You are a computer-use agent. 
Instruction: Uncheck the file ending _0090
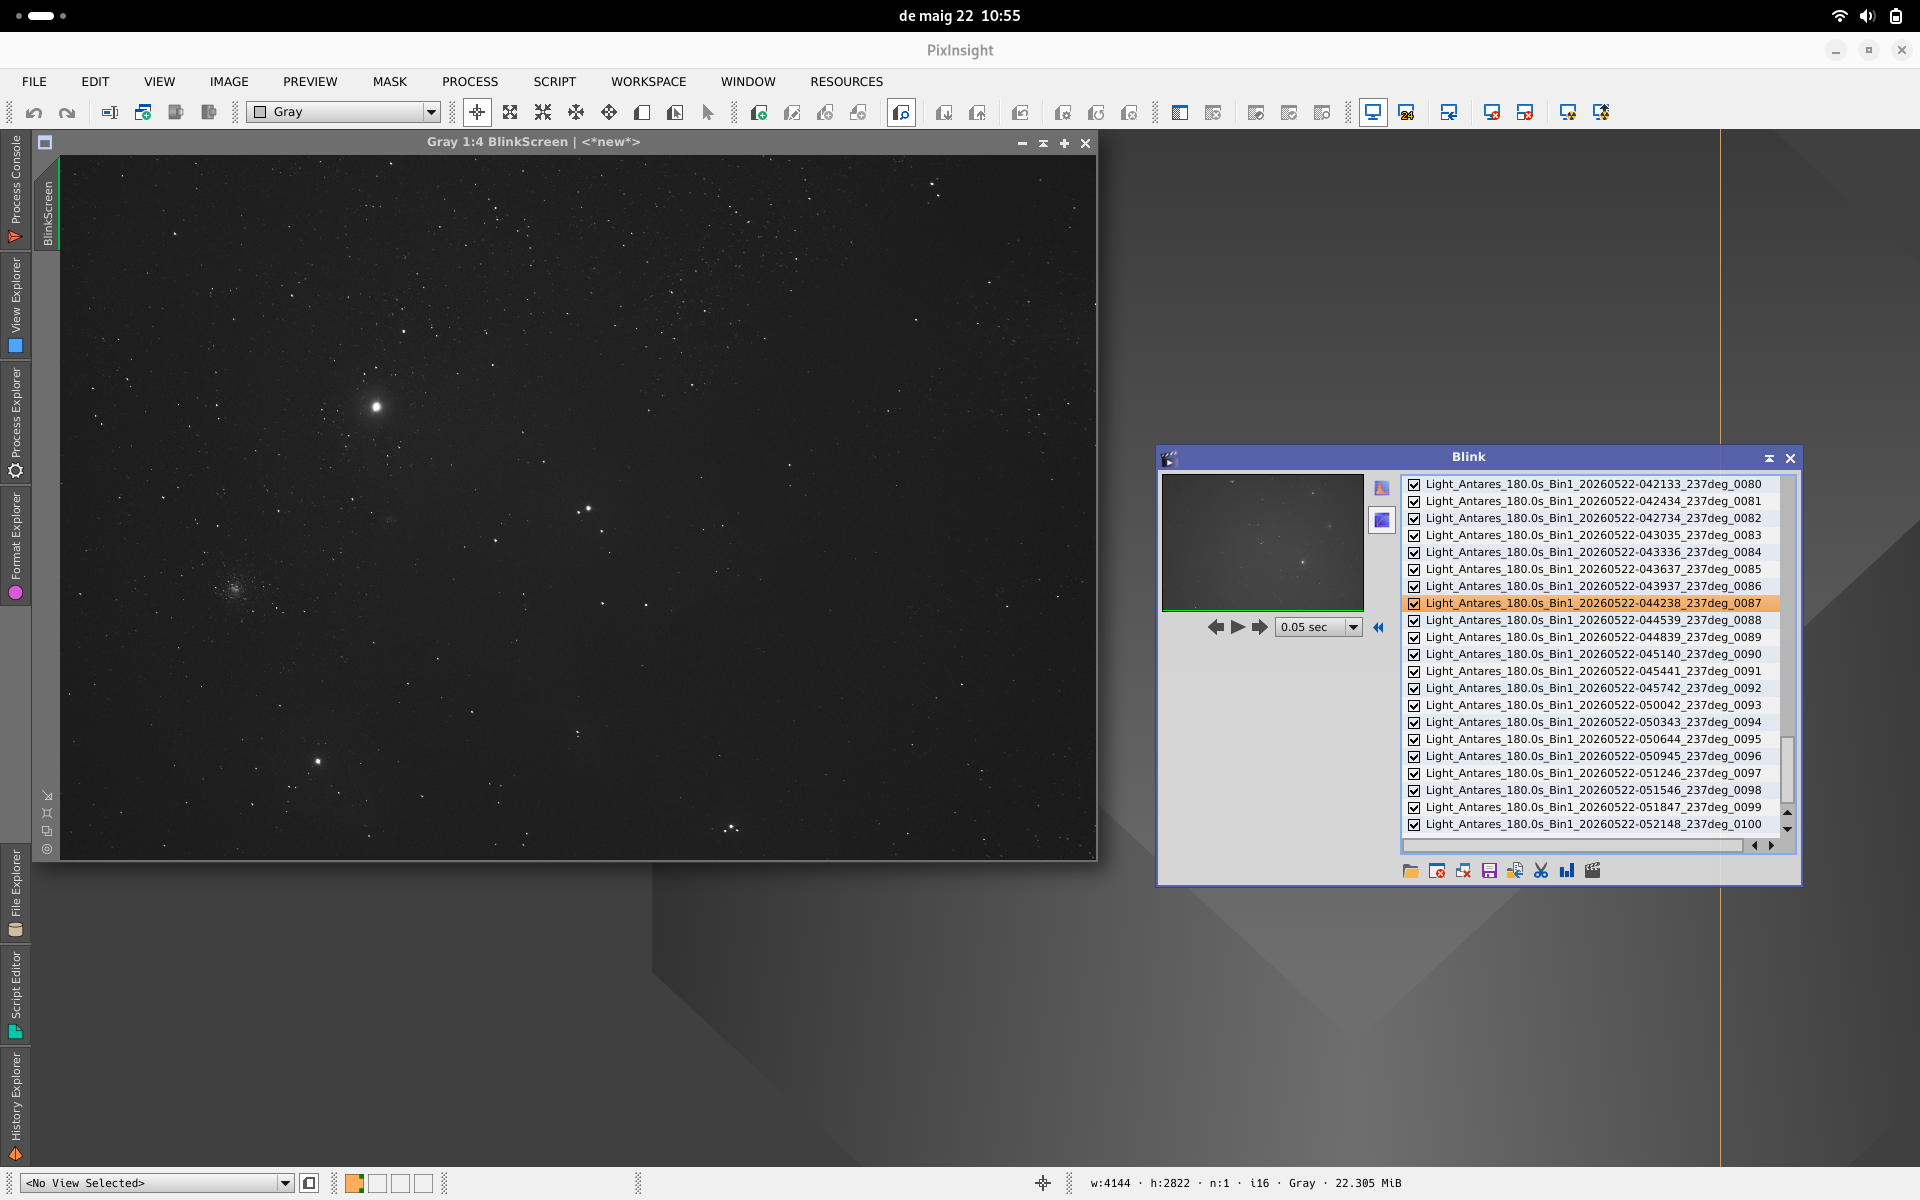[1414, 655]
